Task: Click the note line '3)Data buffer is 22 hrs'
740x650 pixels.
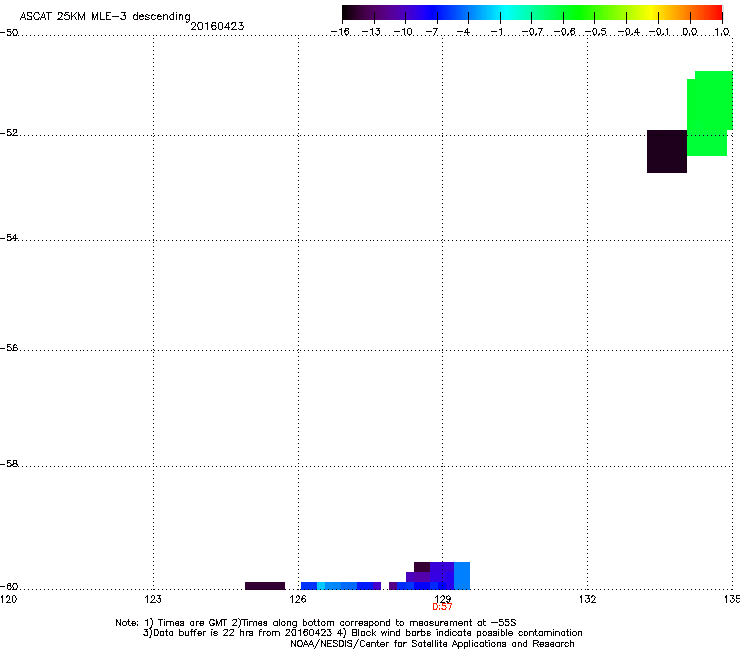Action: tap(362, 633)
